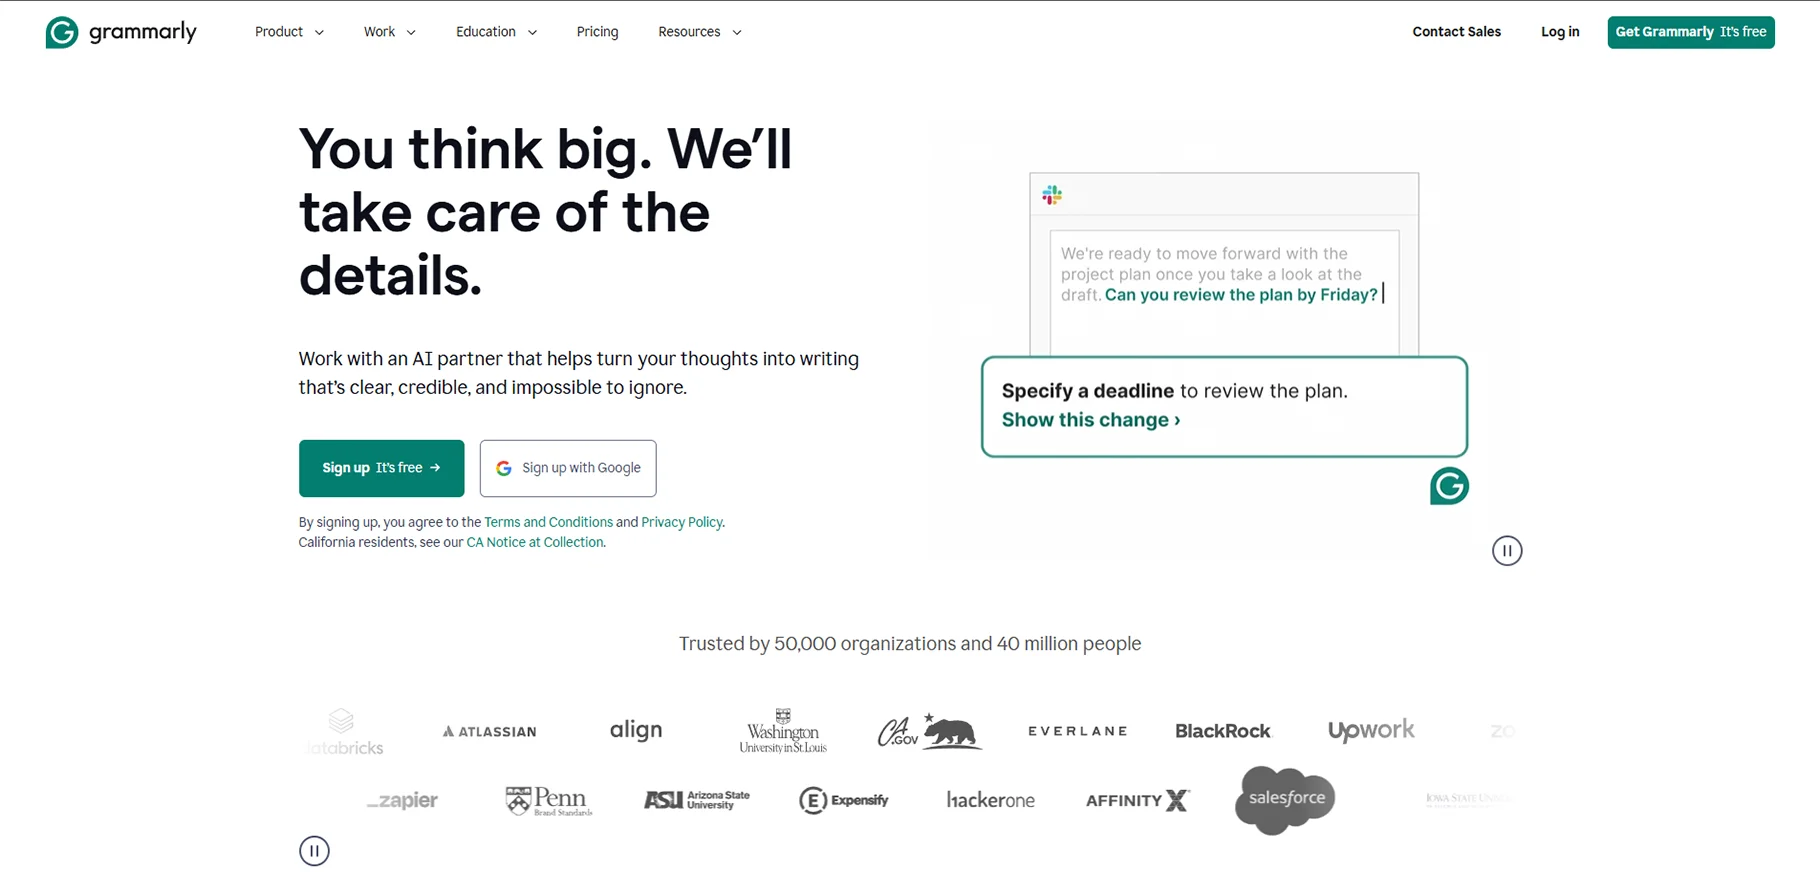
Task: Click Show this change suggestion link
Action: [x=1091, y=420]
